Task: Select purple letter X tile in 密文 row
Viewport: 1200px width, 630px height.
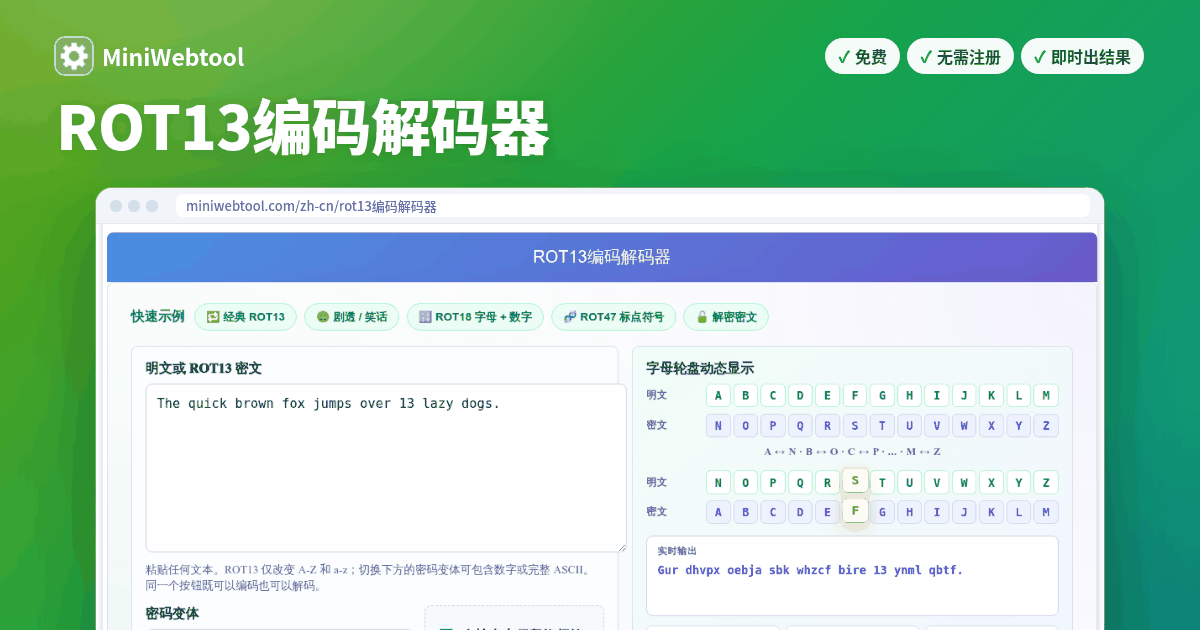Action: (991, 426)
